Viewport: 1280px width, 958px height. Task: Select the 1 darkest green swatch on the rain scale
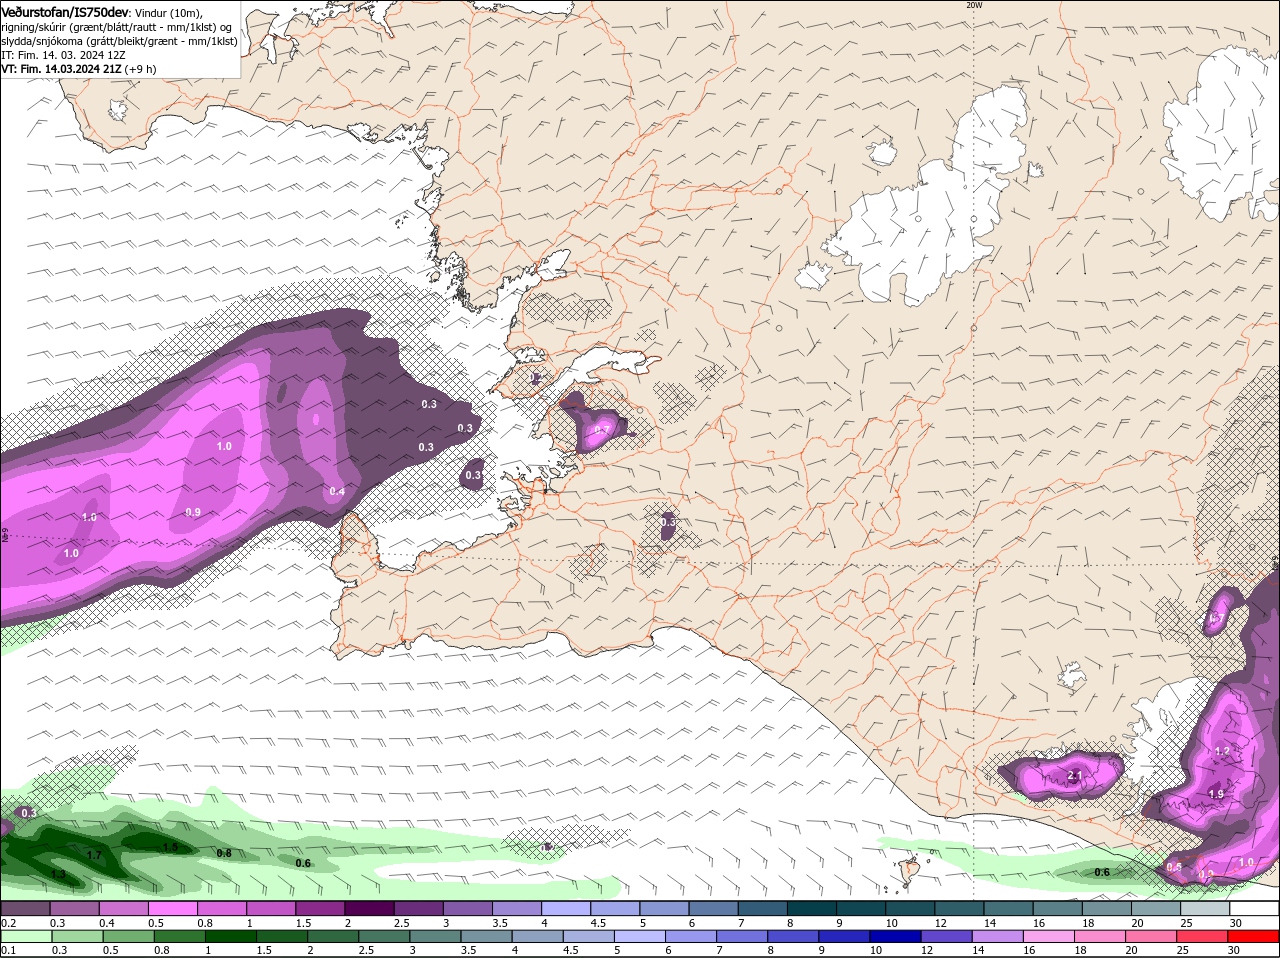(229, 936)
